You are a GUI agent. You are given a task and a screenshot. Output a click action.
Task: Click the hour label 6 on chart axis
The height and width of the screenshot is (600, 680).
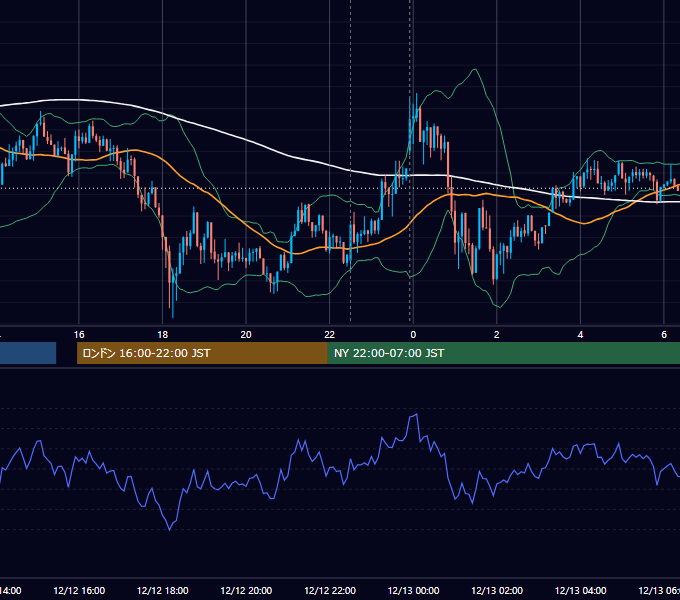(x=664, y=335)
